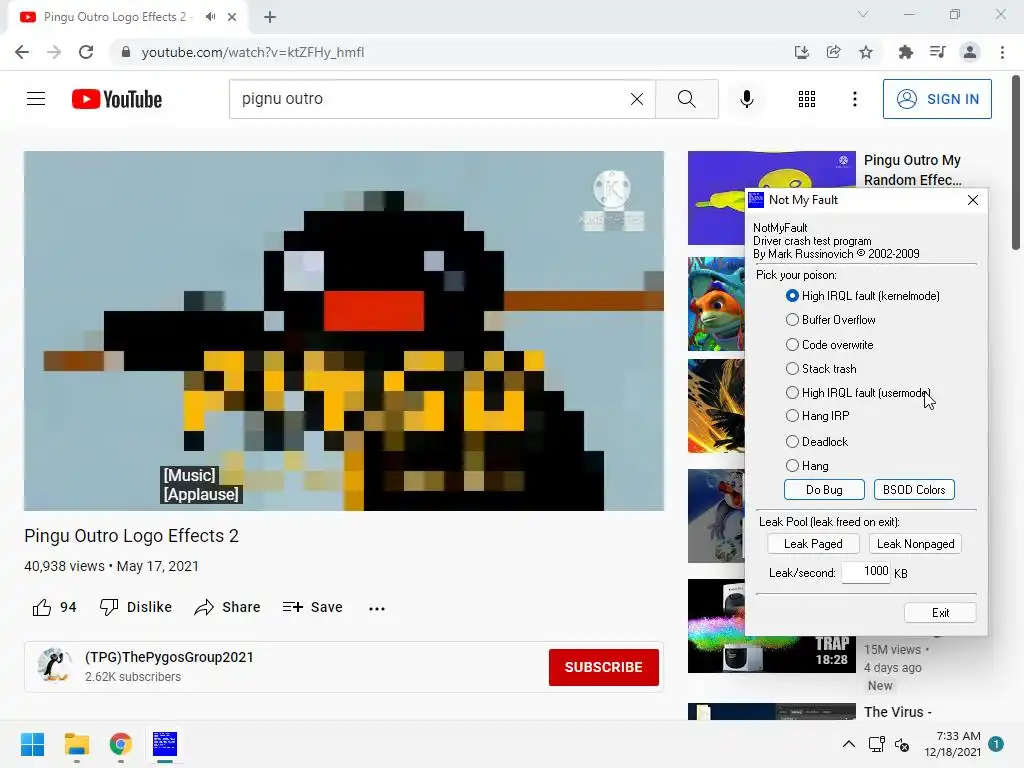Image resolution: width=1024 pixels, height=768 pixels.
Task: Open Chrome profile avatar
Action: (x=970, y=52)
